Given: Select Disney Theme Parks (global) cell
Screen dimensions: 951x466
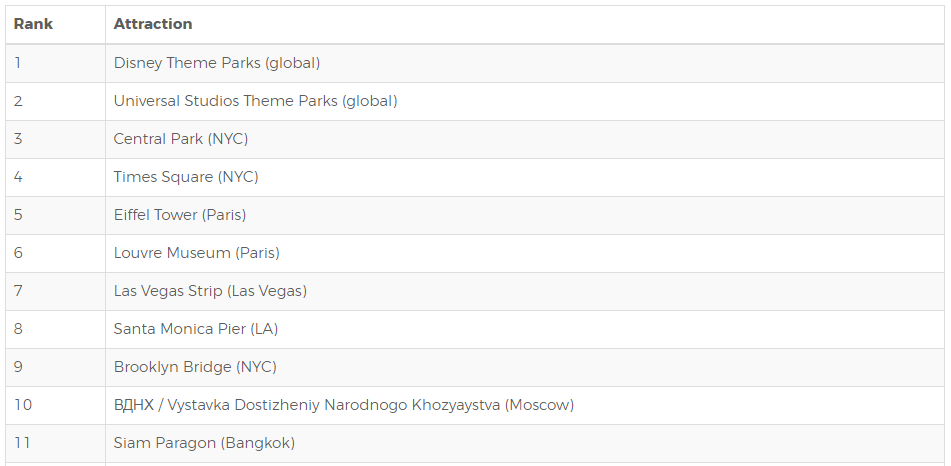Looking at the screenshot, I should 525,63.
